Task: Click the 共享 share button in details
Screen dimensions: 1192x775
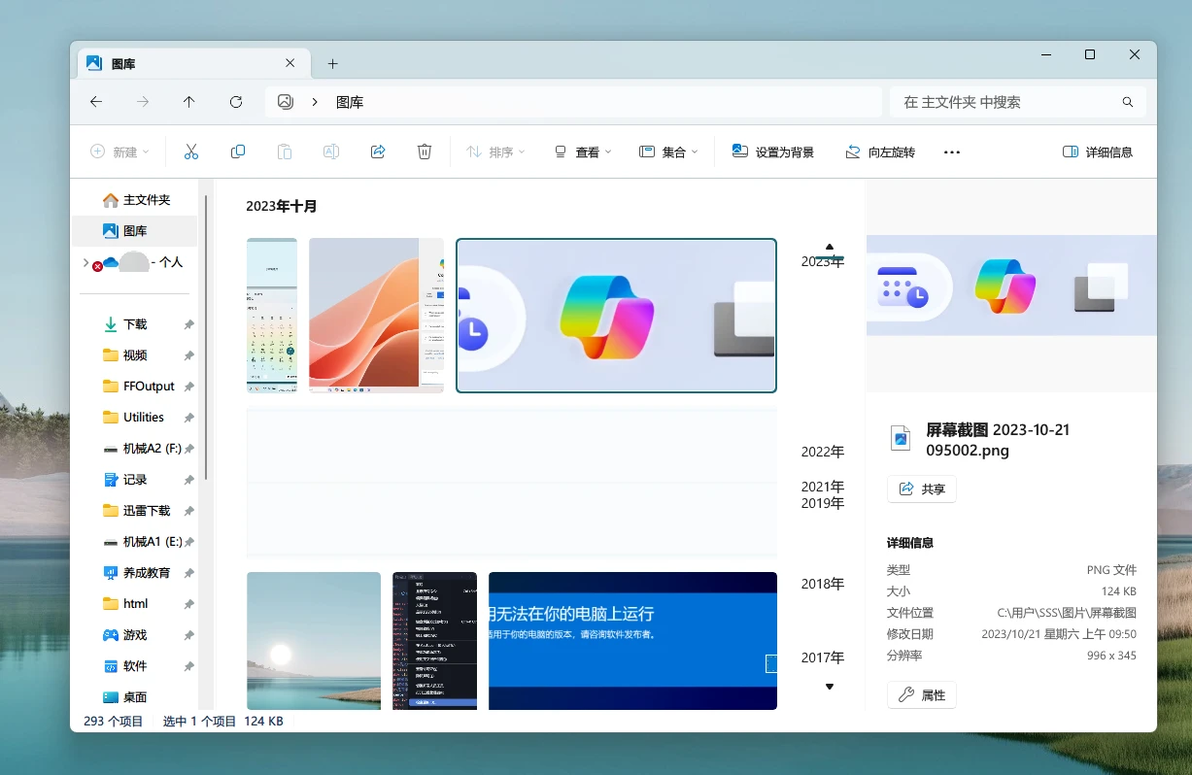Action: click(x=921, y=489)
